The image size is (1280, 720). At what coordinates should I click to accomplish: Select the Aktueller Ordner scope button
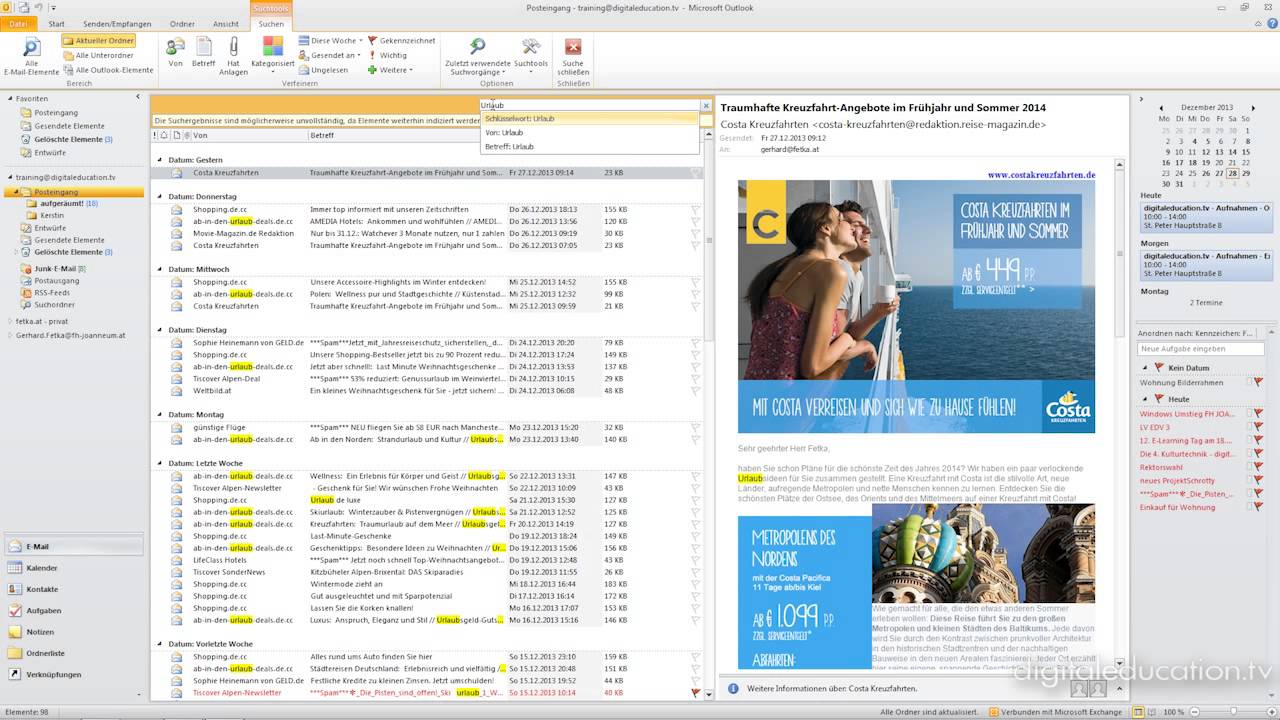point(99,41)
